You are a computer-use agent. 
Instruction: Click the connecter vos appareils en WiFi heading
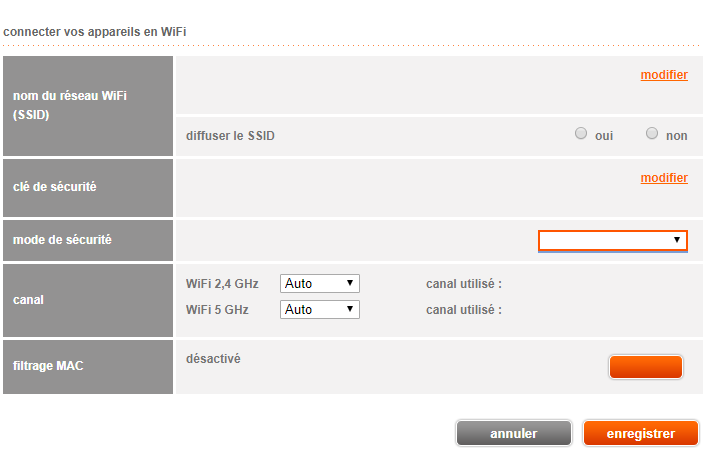95,32
